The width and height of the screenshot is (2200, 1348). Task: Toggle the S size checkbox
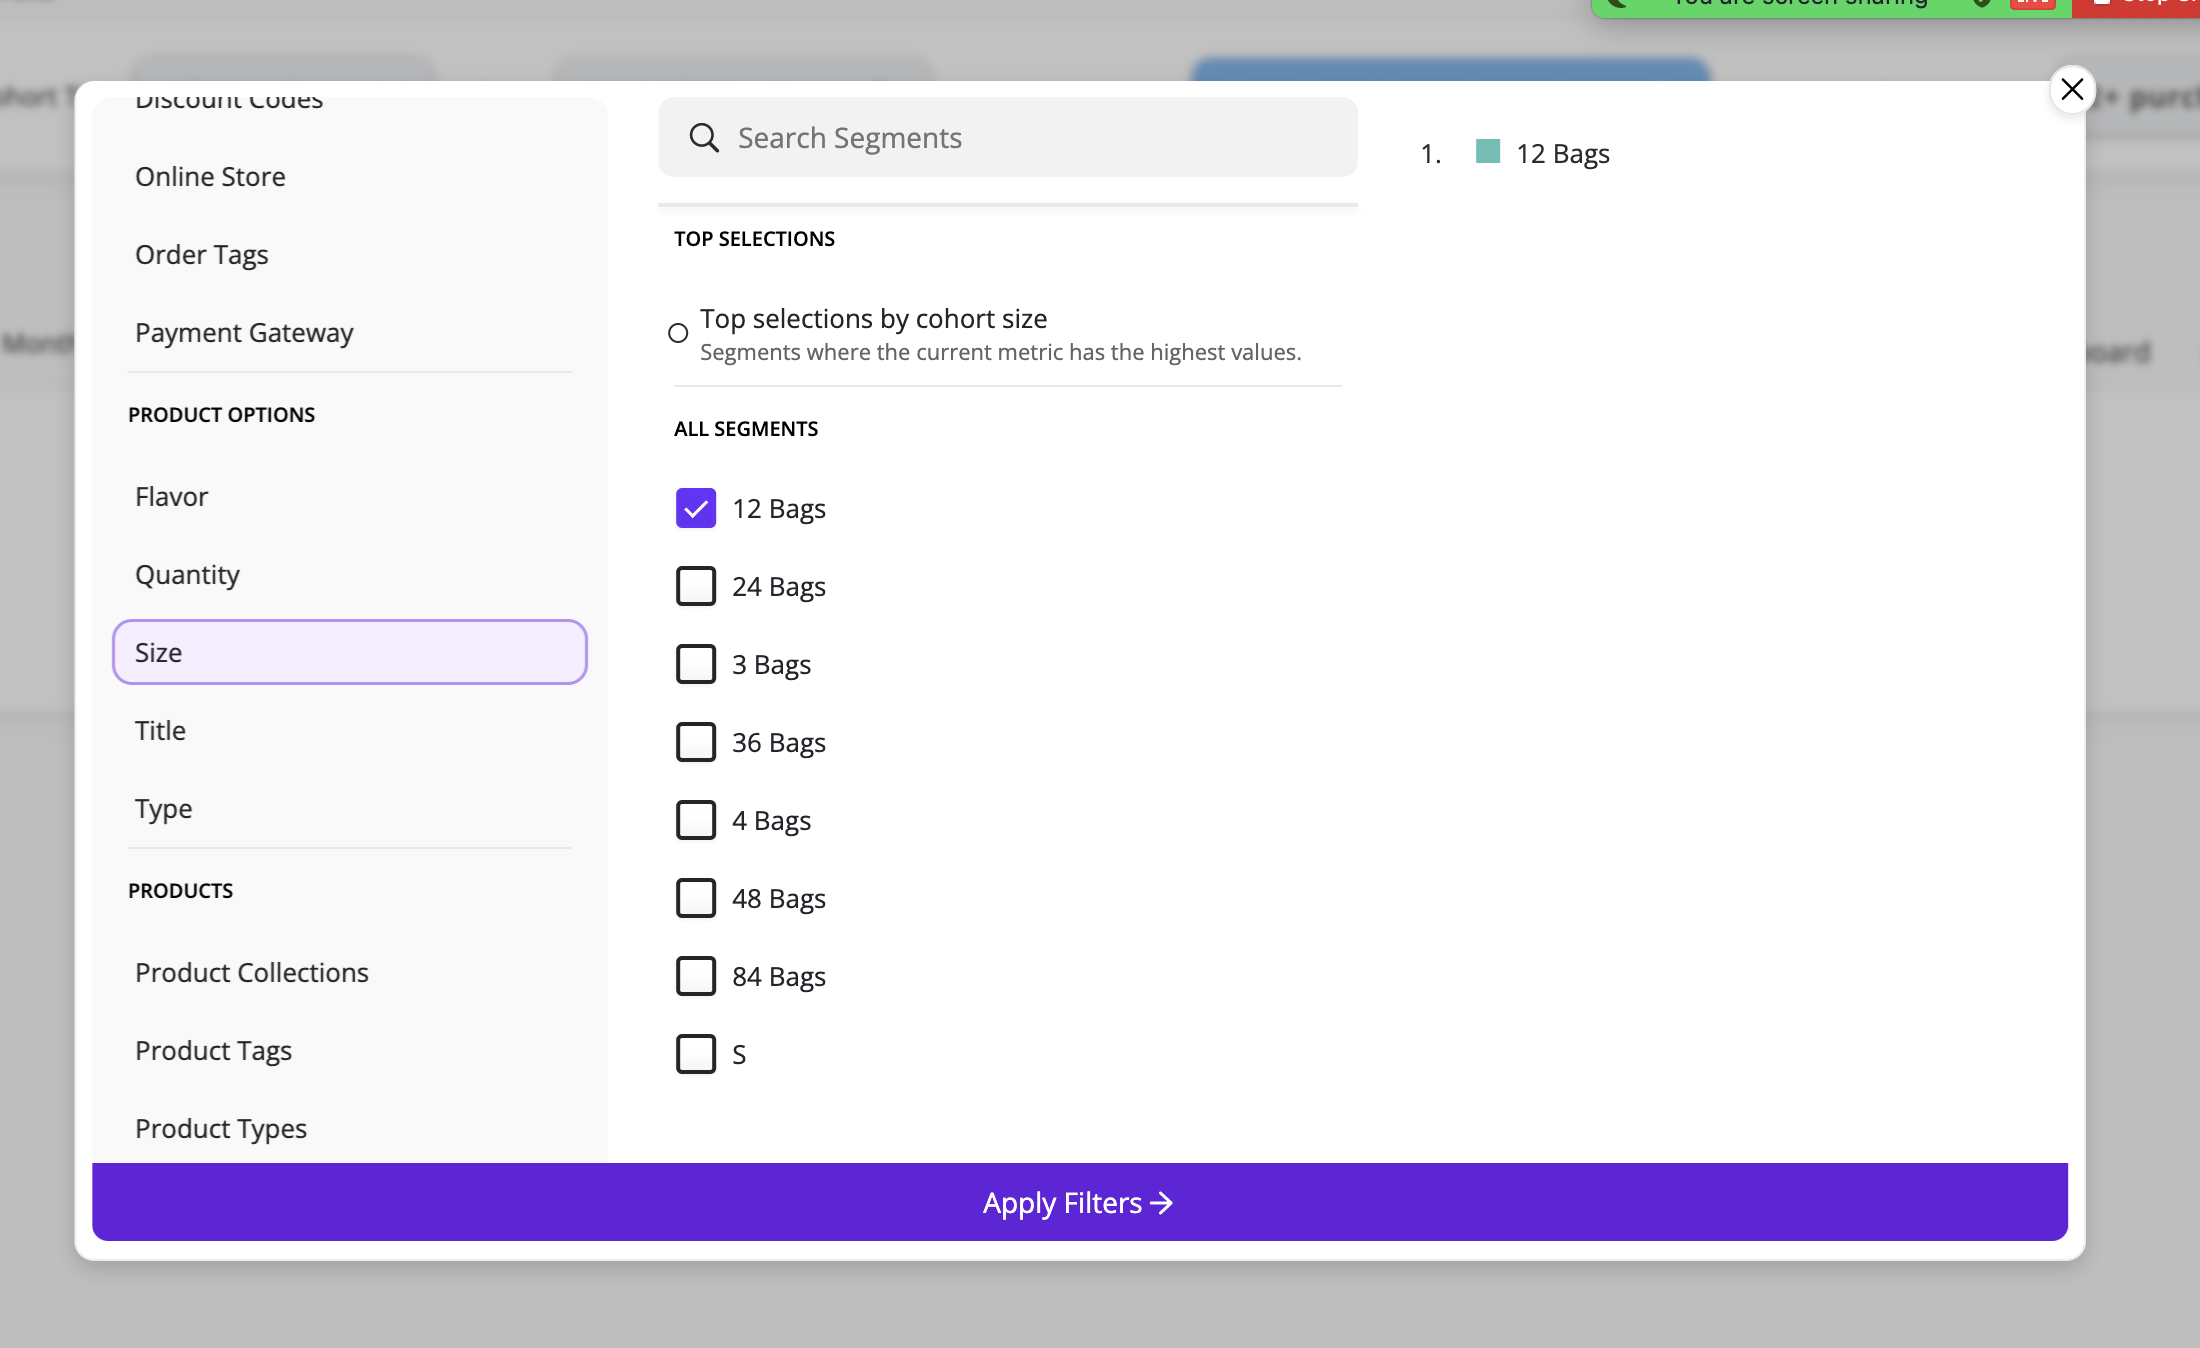pos(696,1054)
